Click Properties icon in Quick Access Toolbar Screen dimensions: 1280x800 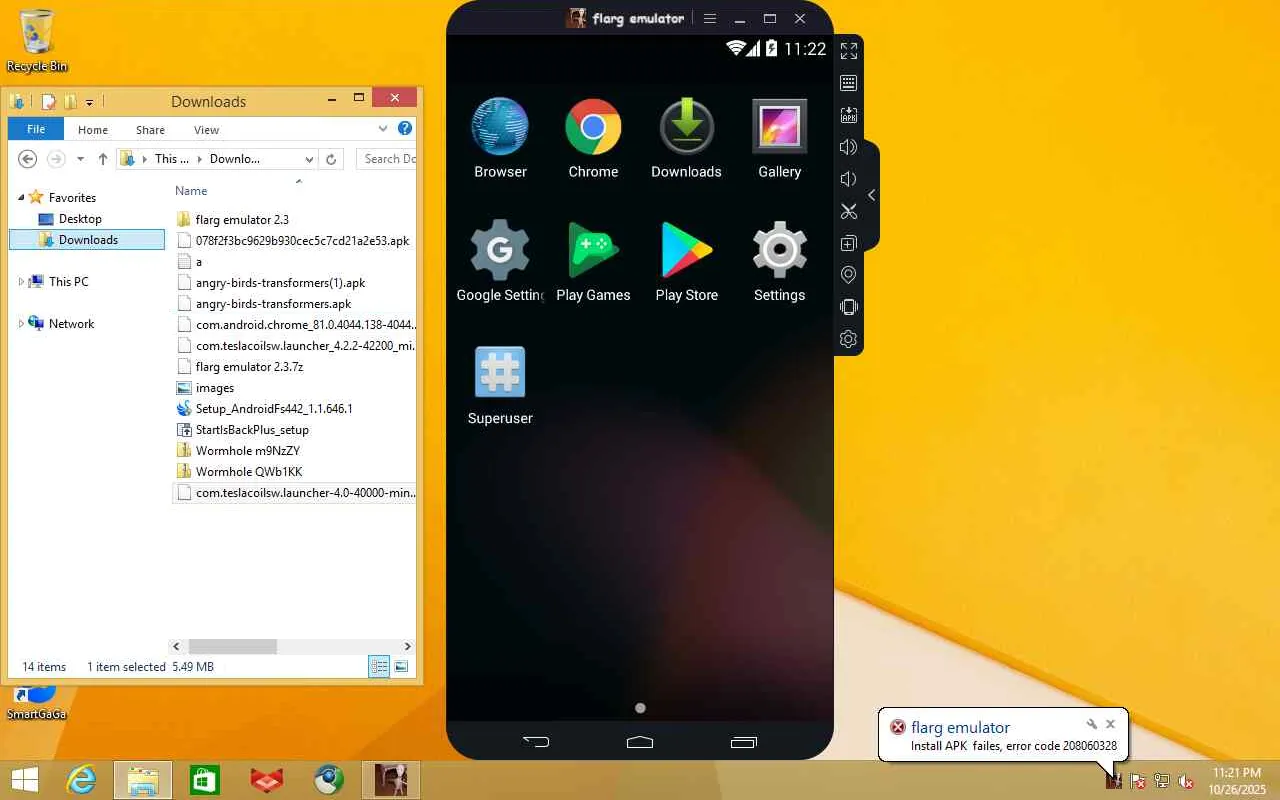tap(48, 101)
